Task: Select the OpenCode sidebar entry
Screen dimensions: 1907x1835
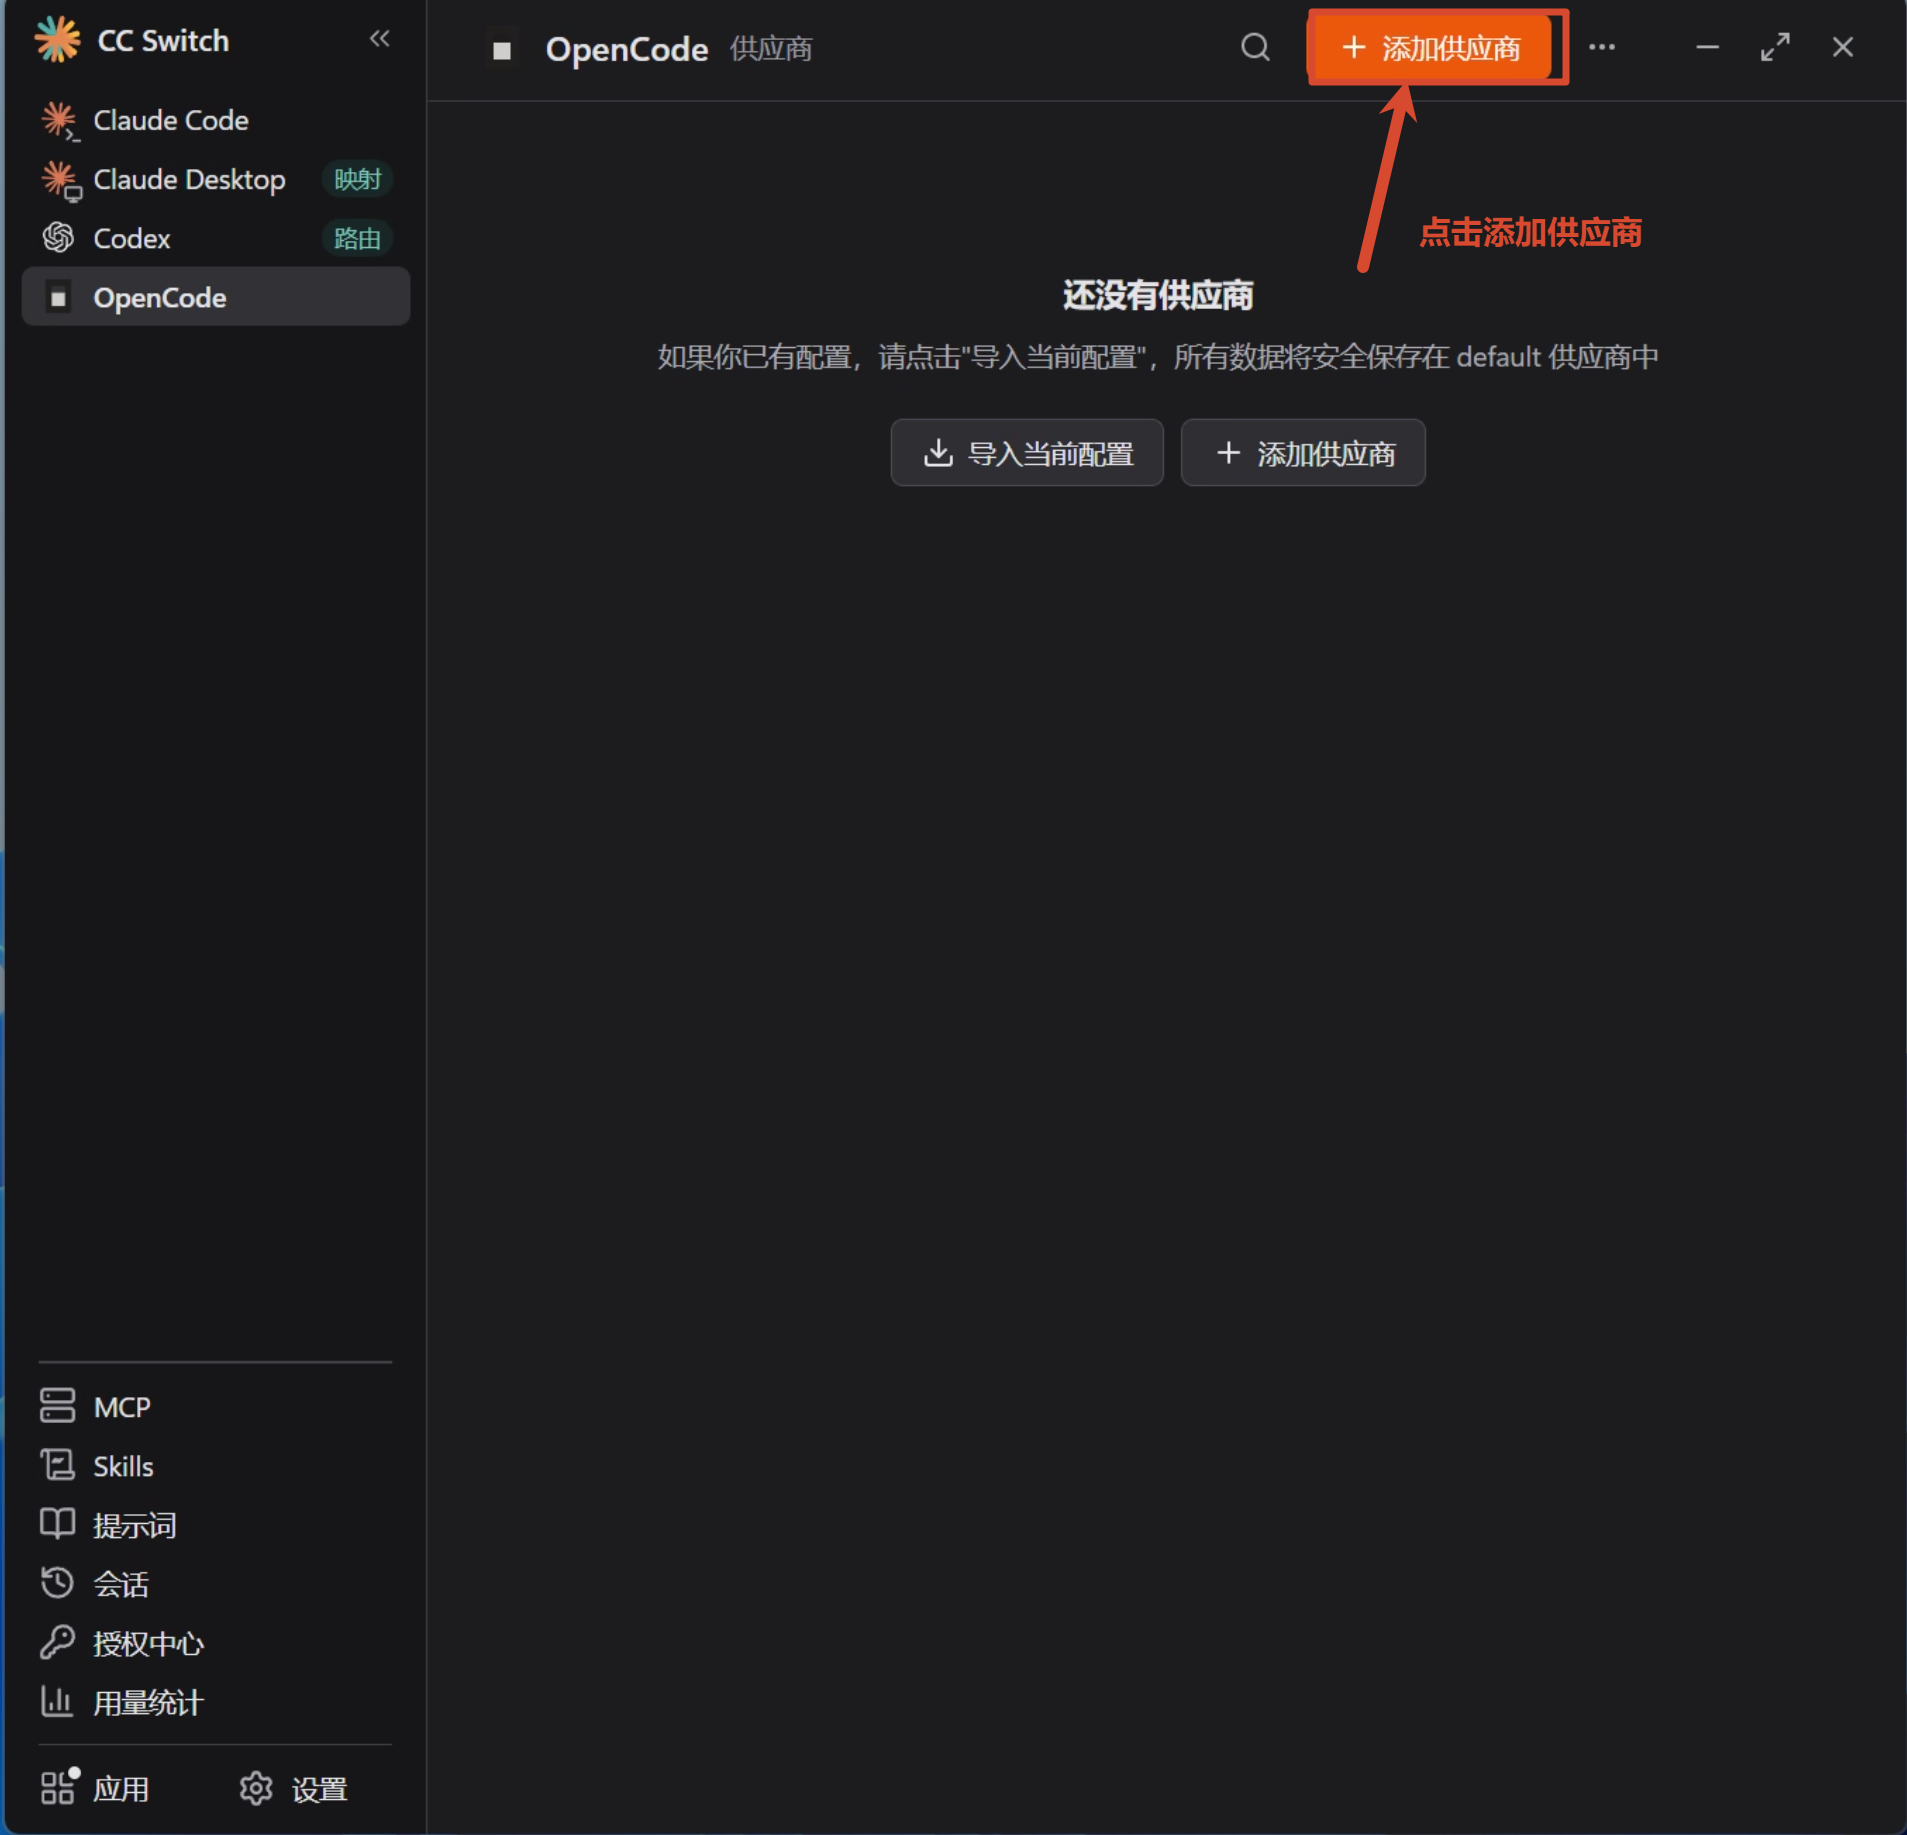Action: tap(215, 297)
